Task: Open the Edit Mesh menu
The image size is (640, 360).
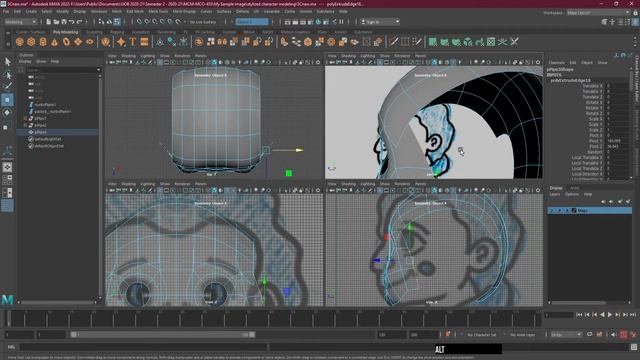Action: 135,12
